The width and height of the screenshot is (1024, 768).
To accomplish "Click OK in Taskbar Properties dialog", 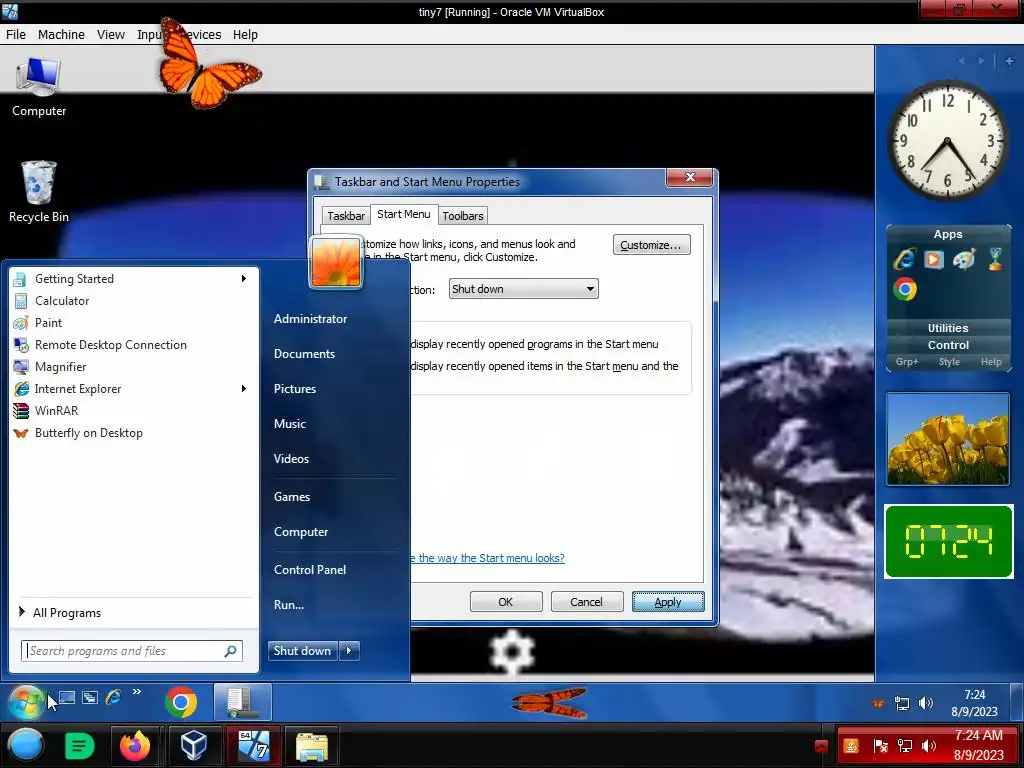I will [505, 601].
